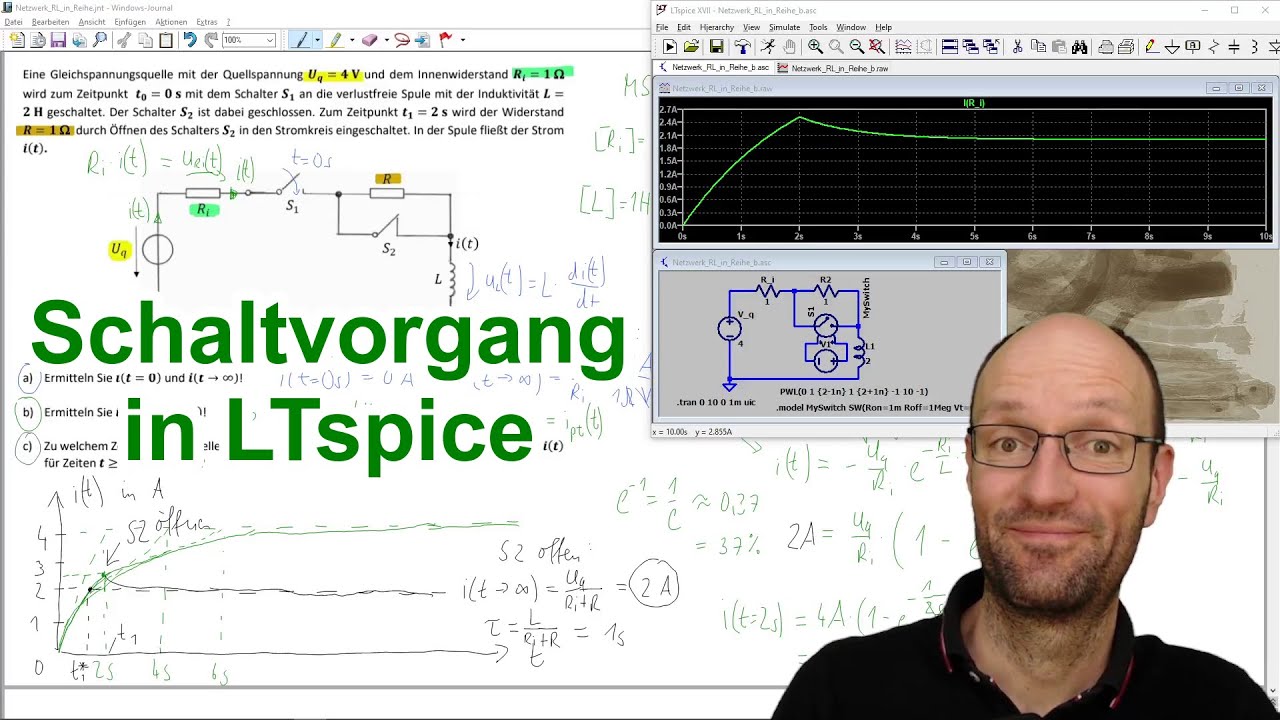Click the Cascade Windows icon in LTspice
The height and width of the screenshot is (720, 1280).
(x=970, y=47)
